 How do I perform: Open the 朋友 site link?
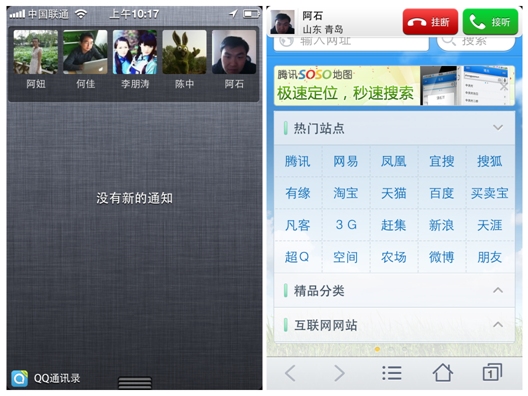(x=490, y=257)
